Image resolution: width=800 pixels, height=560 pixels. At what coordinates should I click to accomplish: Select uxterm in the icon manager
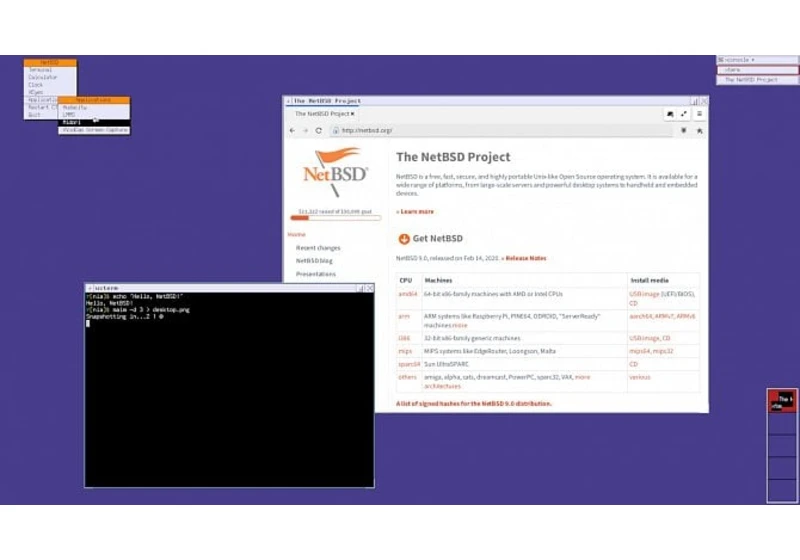coord(757,70)
